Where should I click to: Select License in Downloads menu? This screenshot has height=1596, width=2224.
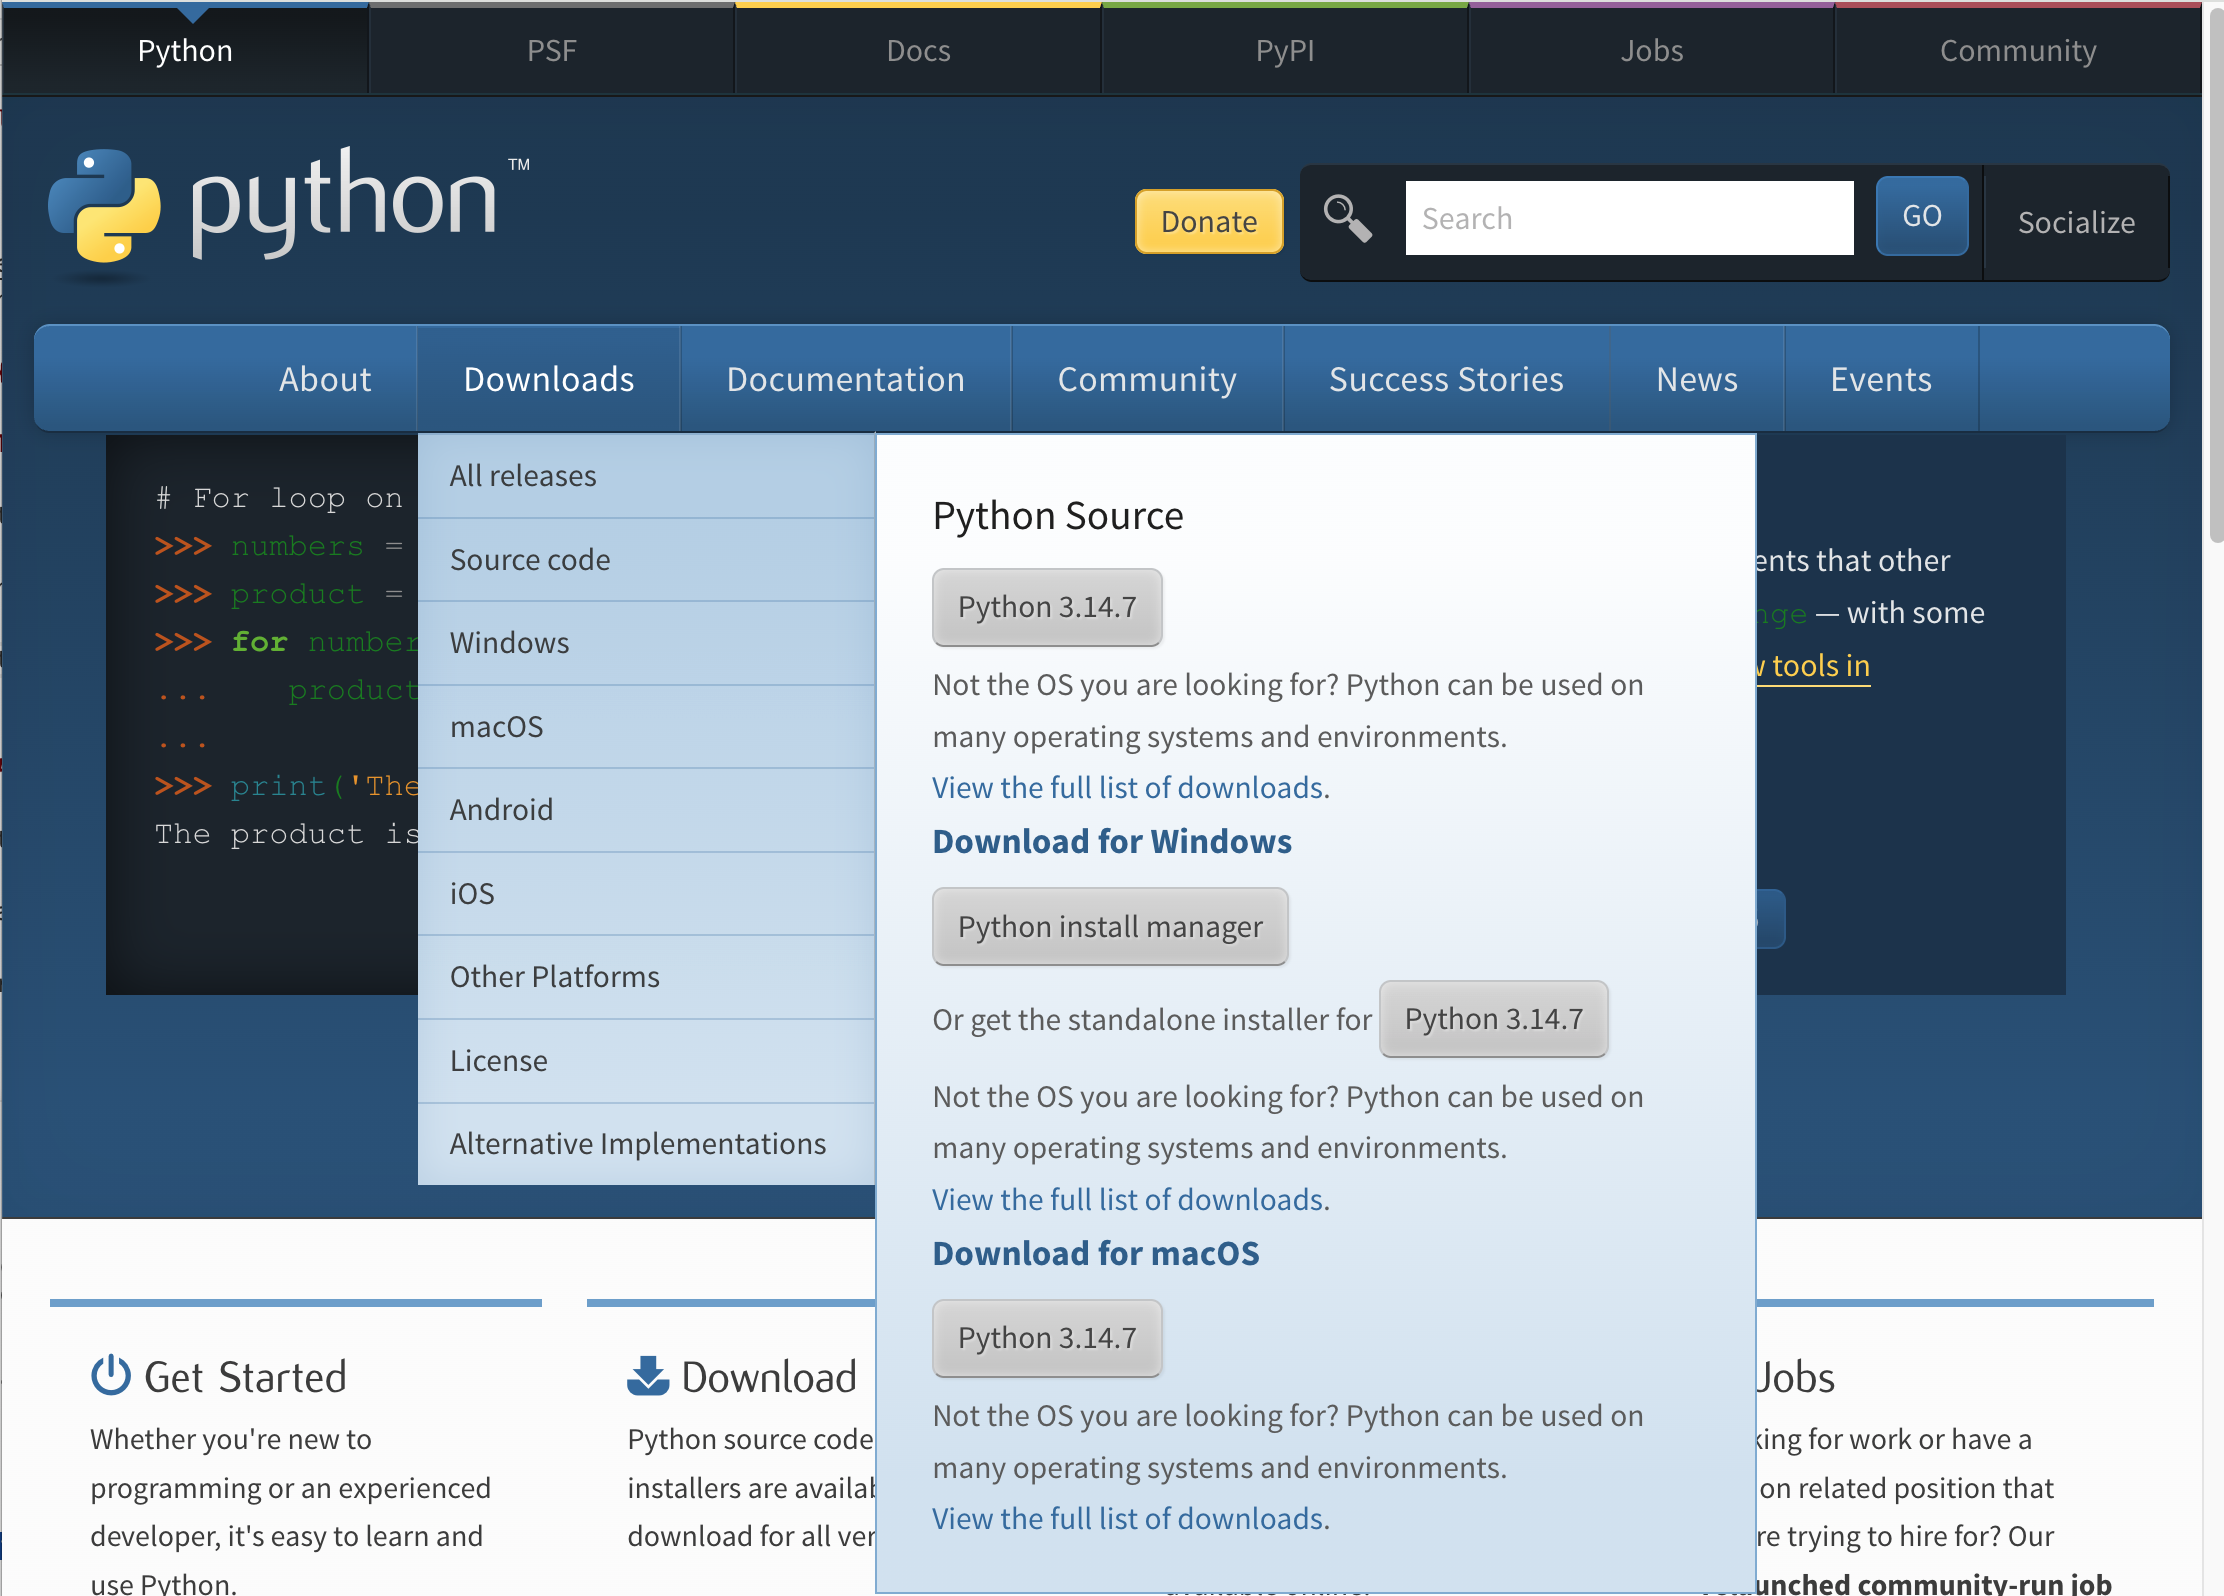click(x=646, y=1061)
